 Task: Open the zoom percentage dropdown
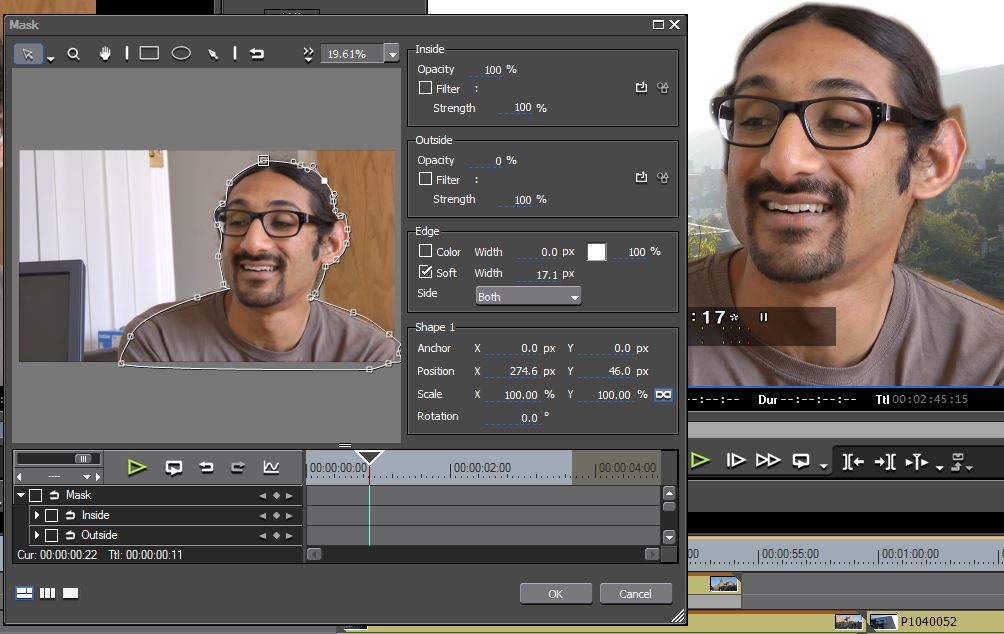392,54
